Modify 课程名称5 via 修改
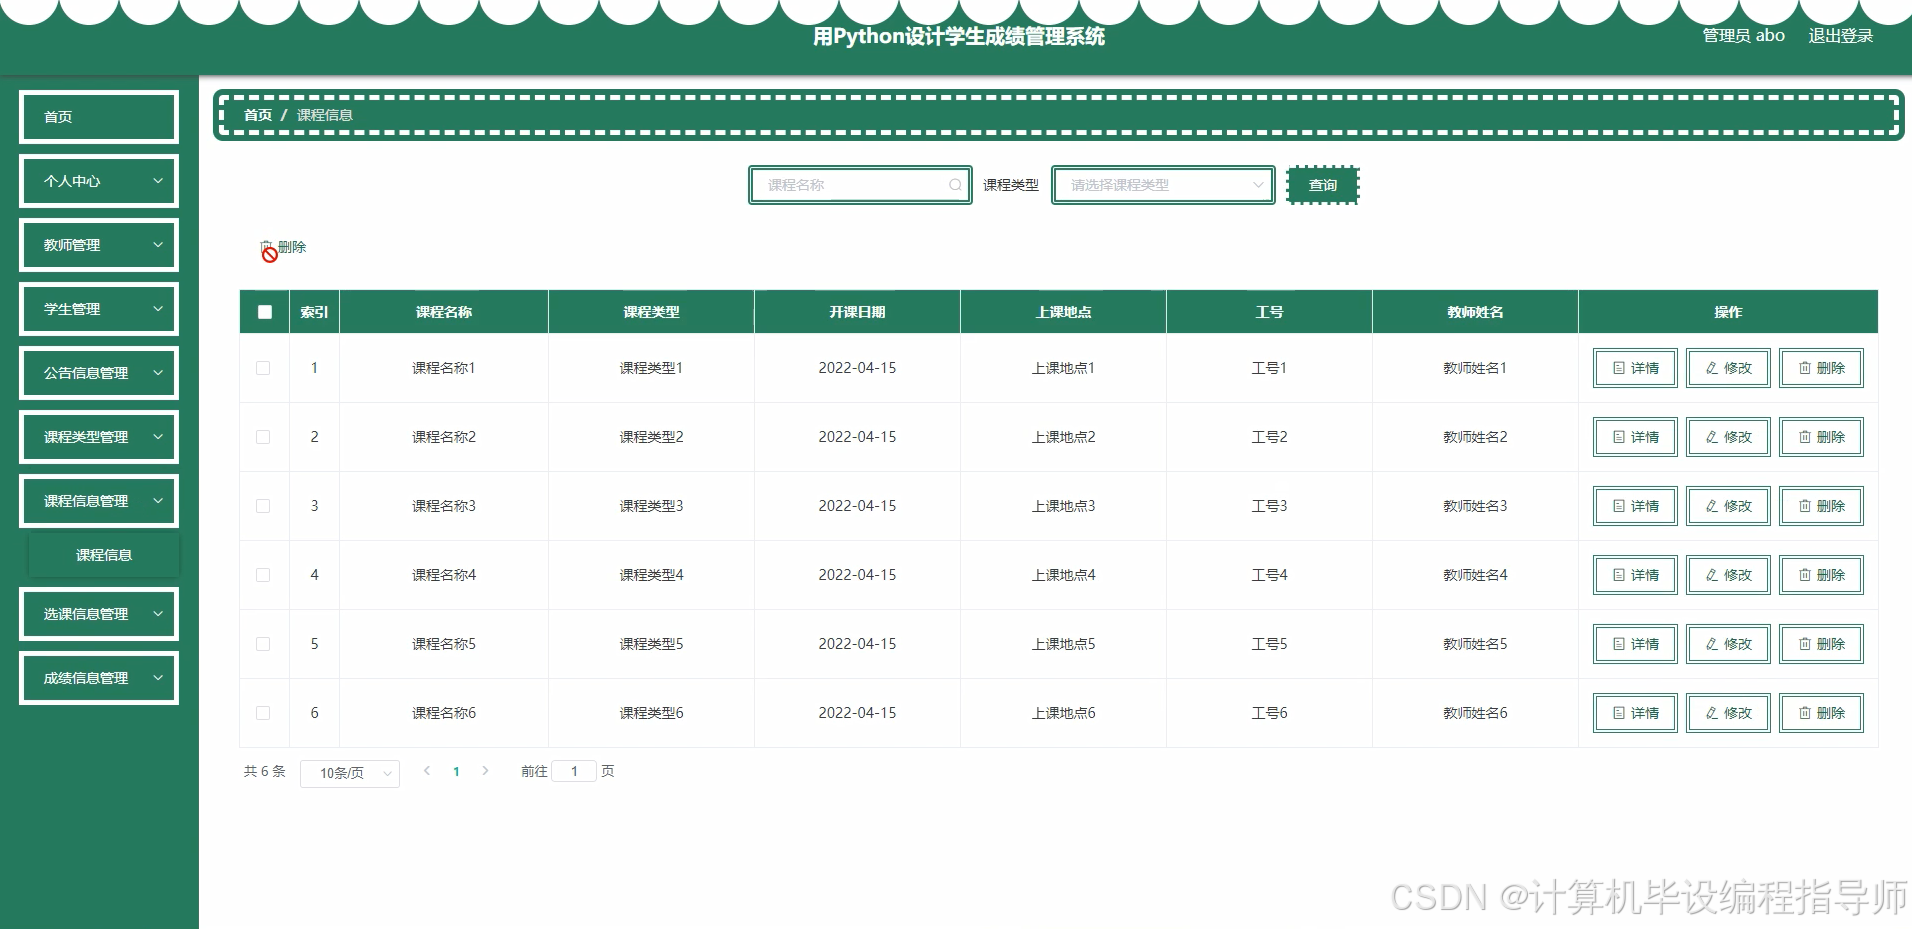This screenshot has height=929, width=1912. (x=1728, y=644)
